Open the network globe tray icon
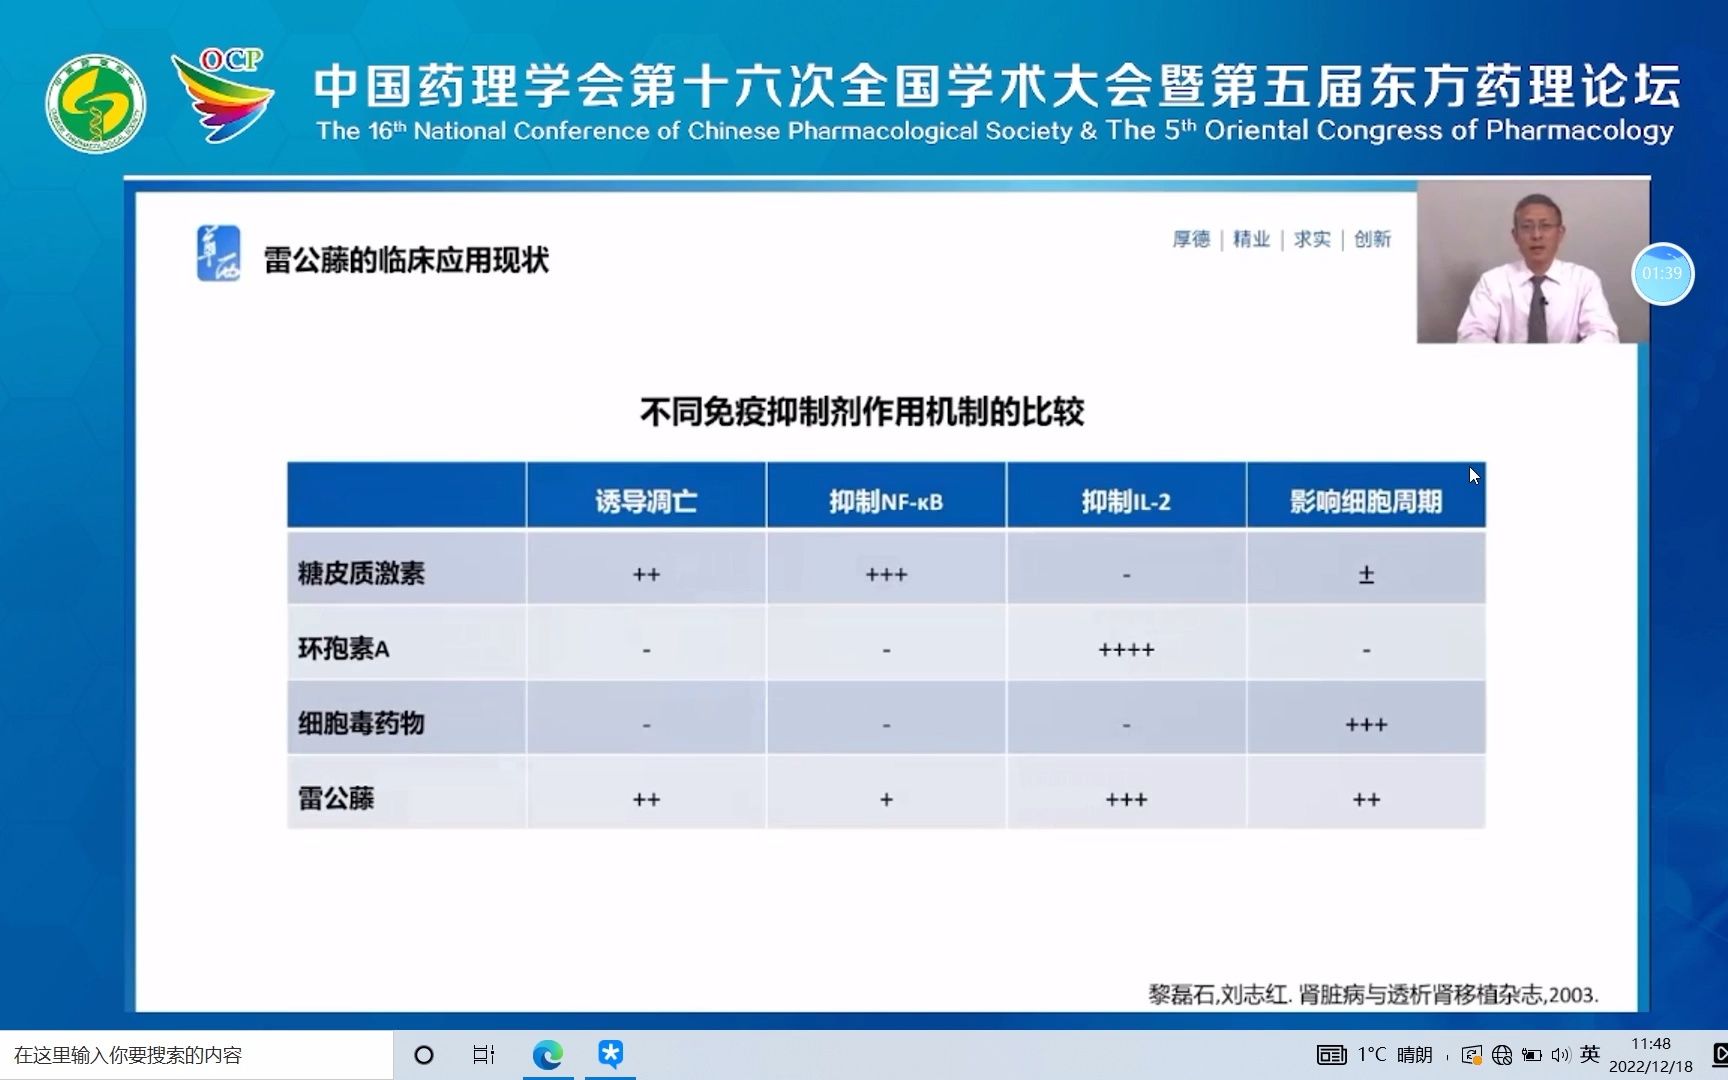The image size is (1728, 1080). tap(1502, 1055)
